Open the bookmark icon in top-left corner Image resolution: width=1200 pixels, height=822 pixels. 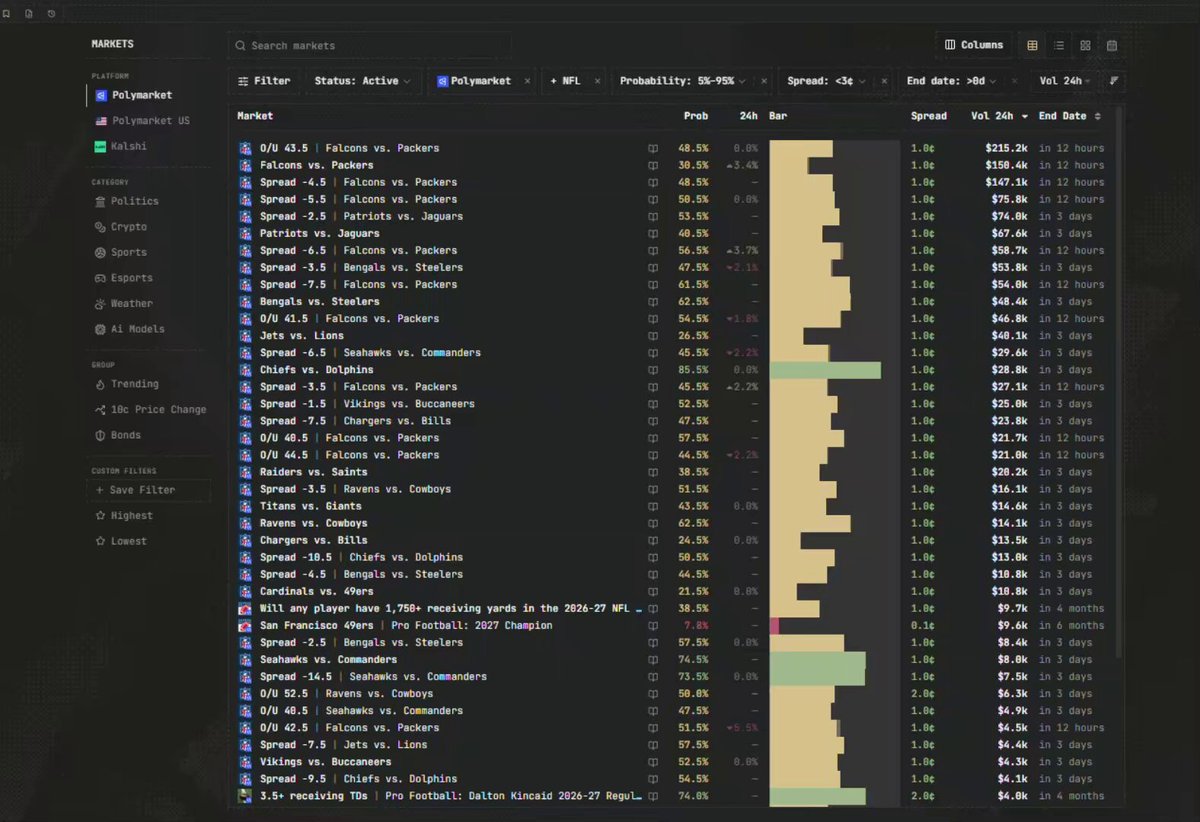[6, 14]
